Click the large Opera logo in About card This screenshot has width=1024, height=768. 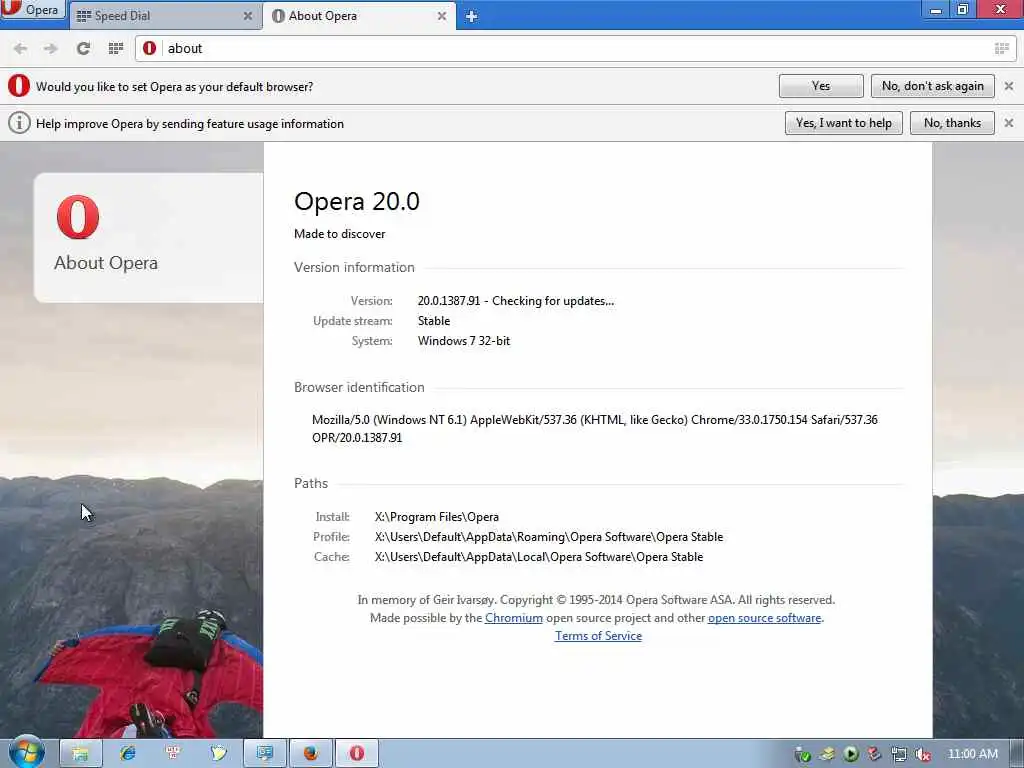pyautogui.click(x=78, y=217)
